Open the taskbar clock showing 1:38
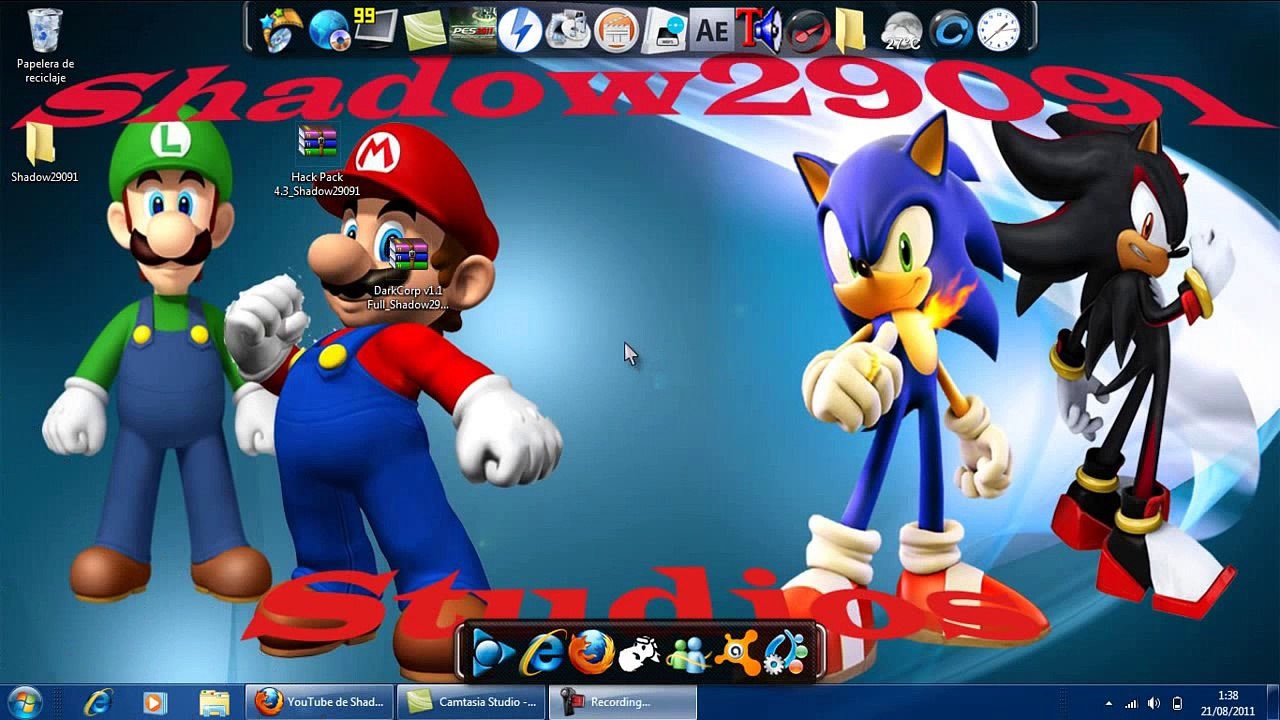 point(1229,703)
